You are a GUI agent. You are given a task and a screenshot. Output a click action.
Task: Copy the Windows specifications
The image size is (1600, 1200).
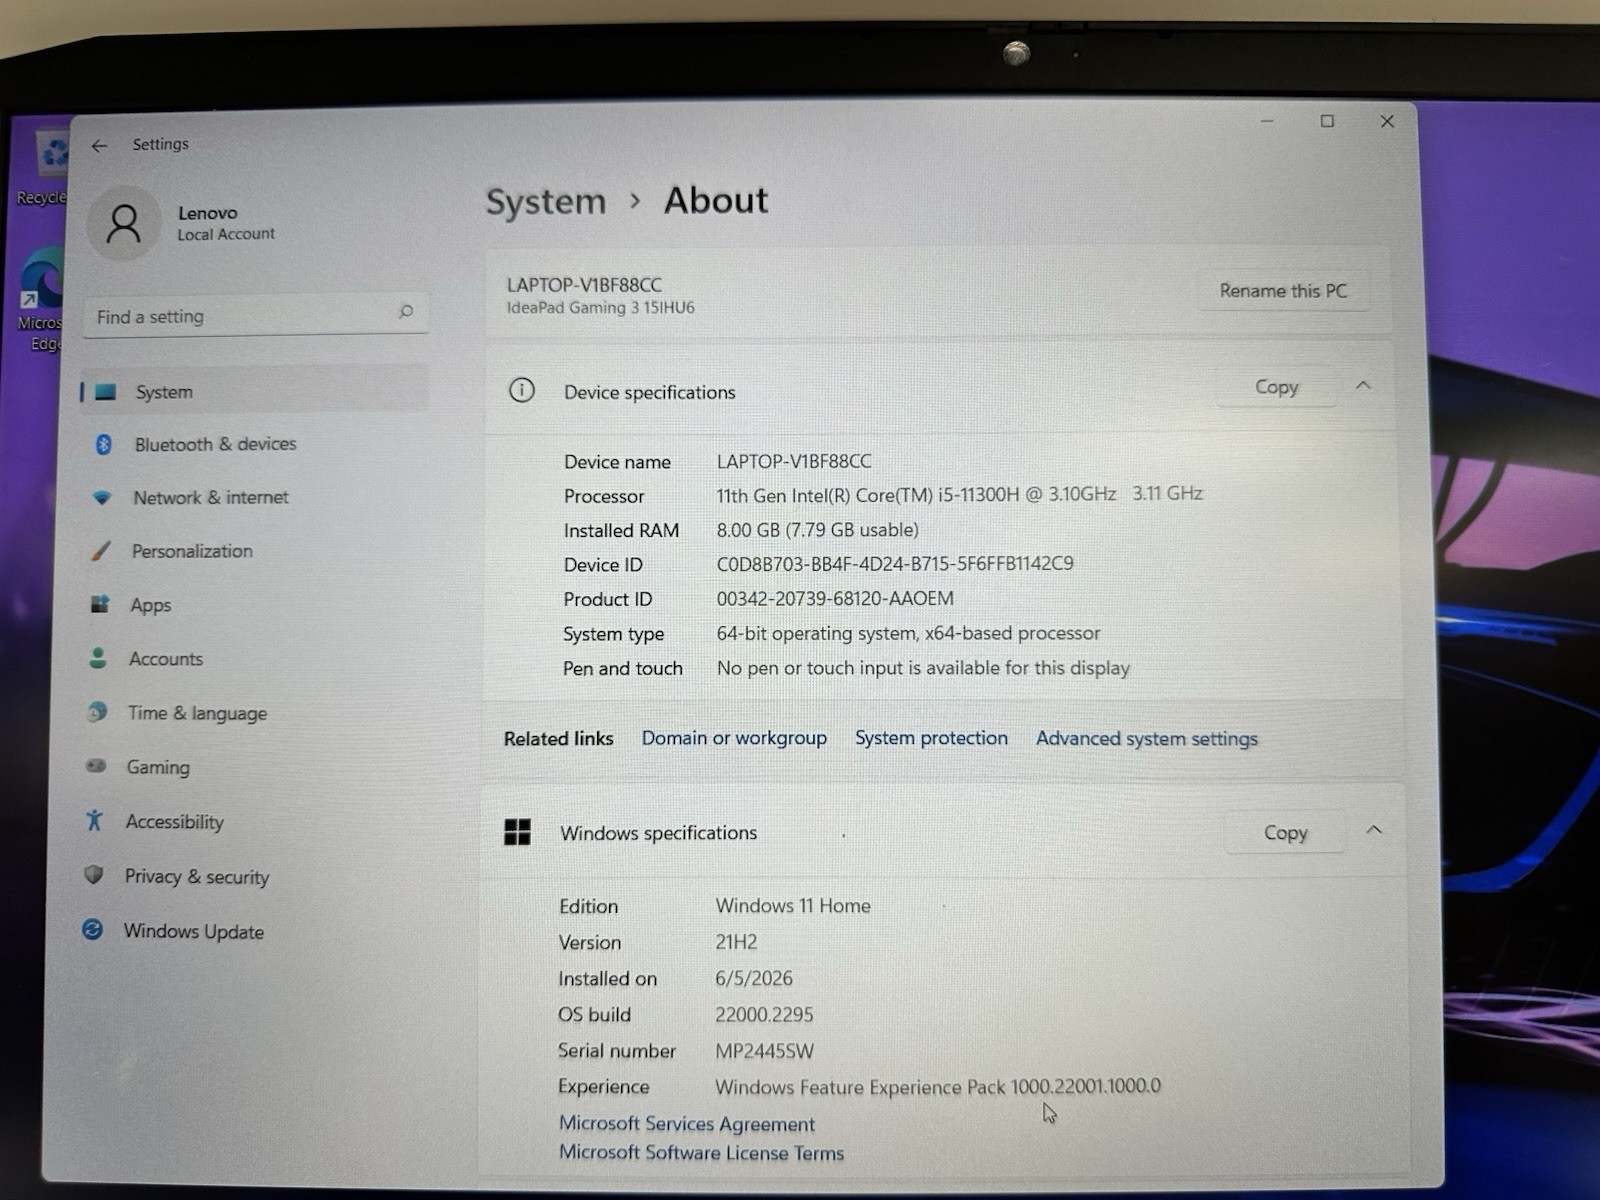pyautogui.click(x=1285, y=832)
